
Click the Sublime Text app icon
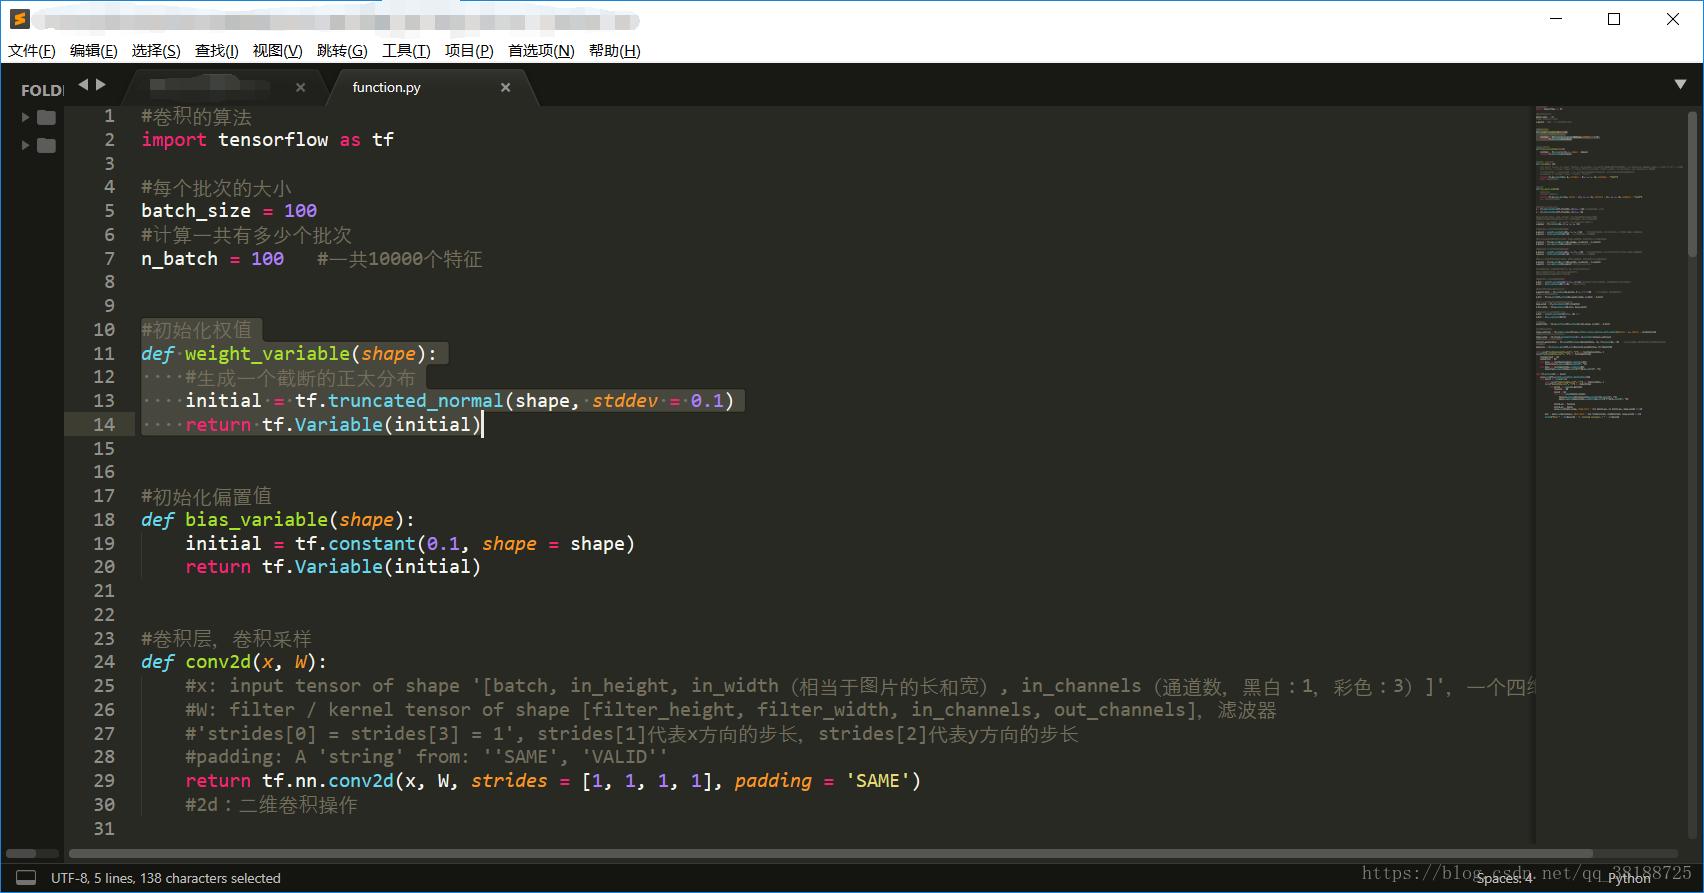(x=19, y=19)
